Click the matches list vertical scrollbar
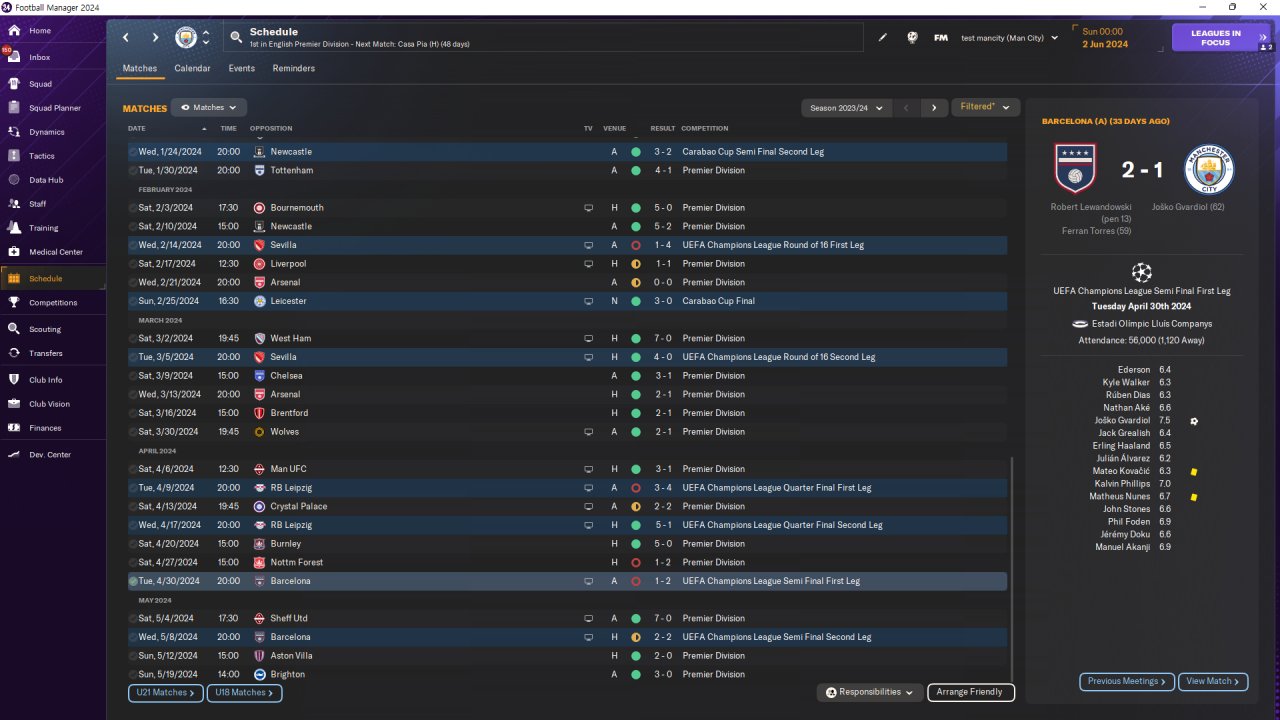Image resolution: width=1280 pixels, height=720 pixels. click(1012, 571)
